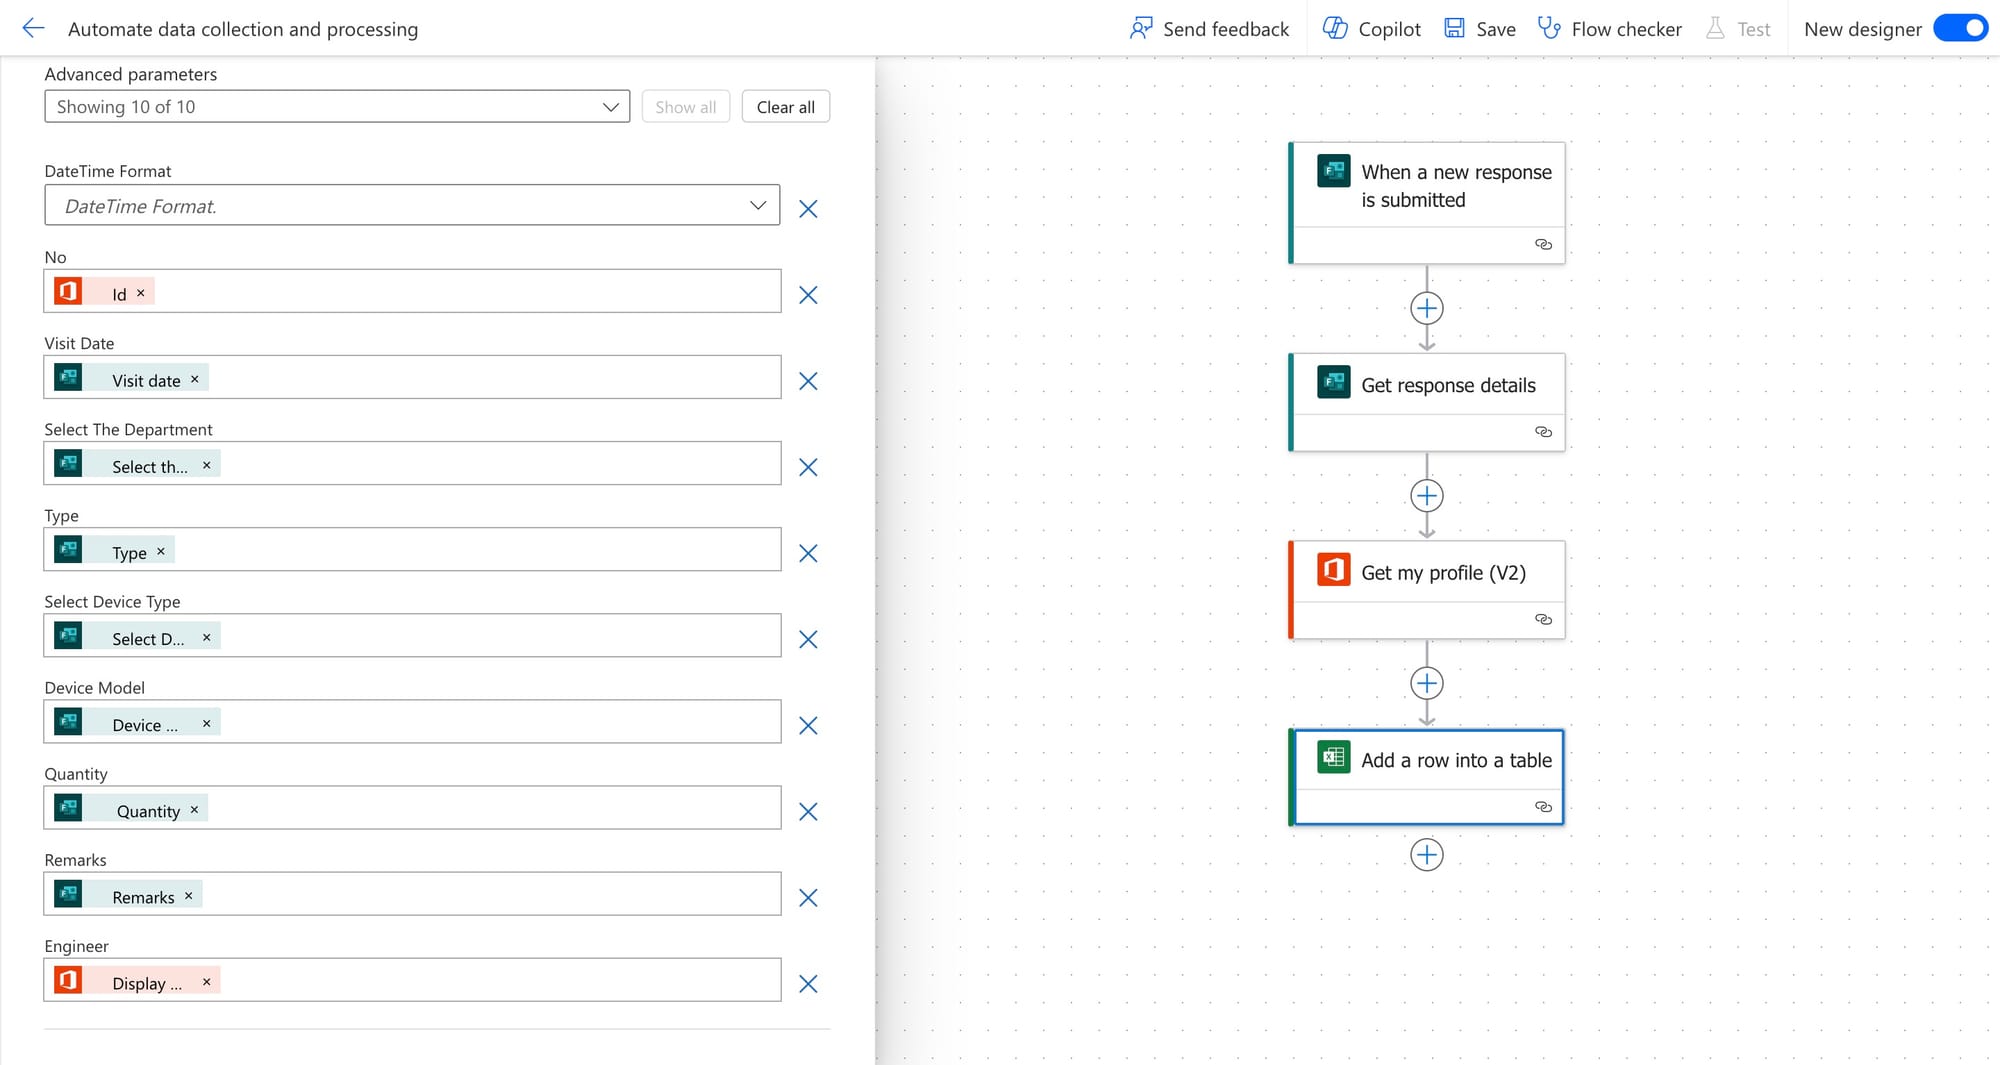The image size is (2000, 1065).
Task: Click the Test button
Action: 1738,29
